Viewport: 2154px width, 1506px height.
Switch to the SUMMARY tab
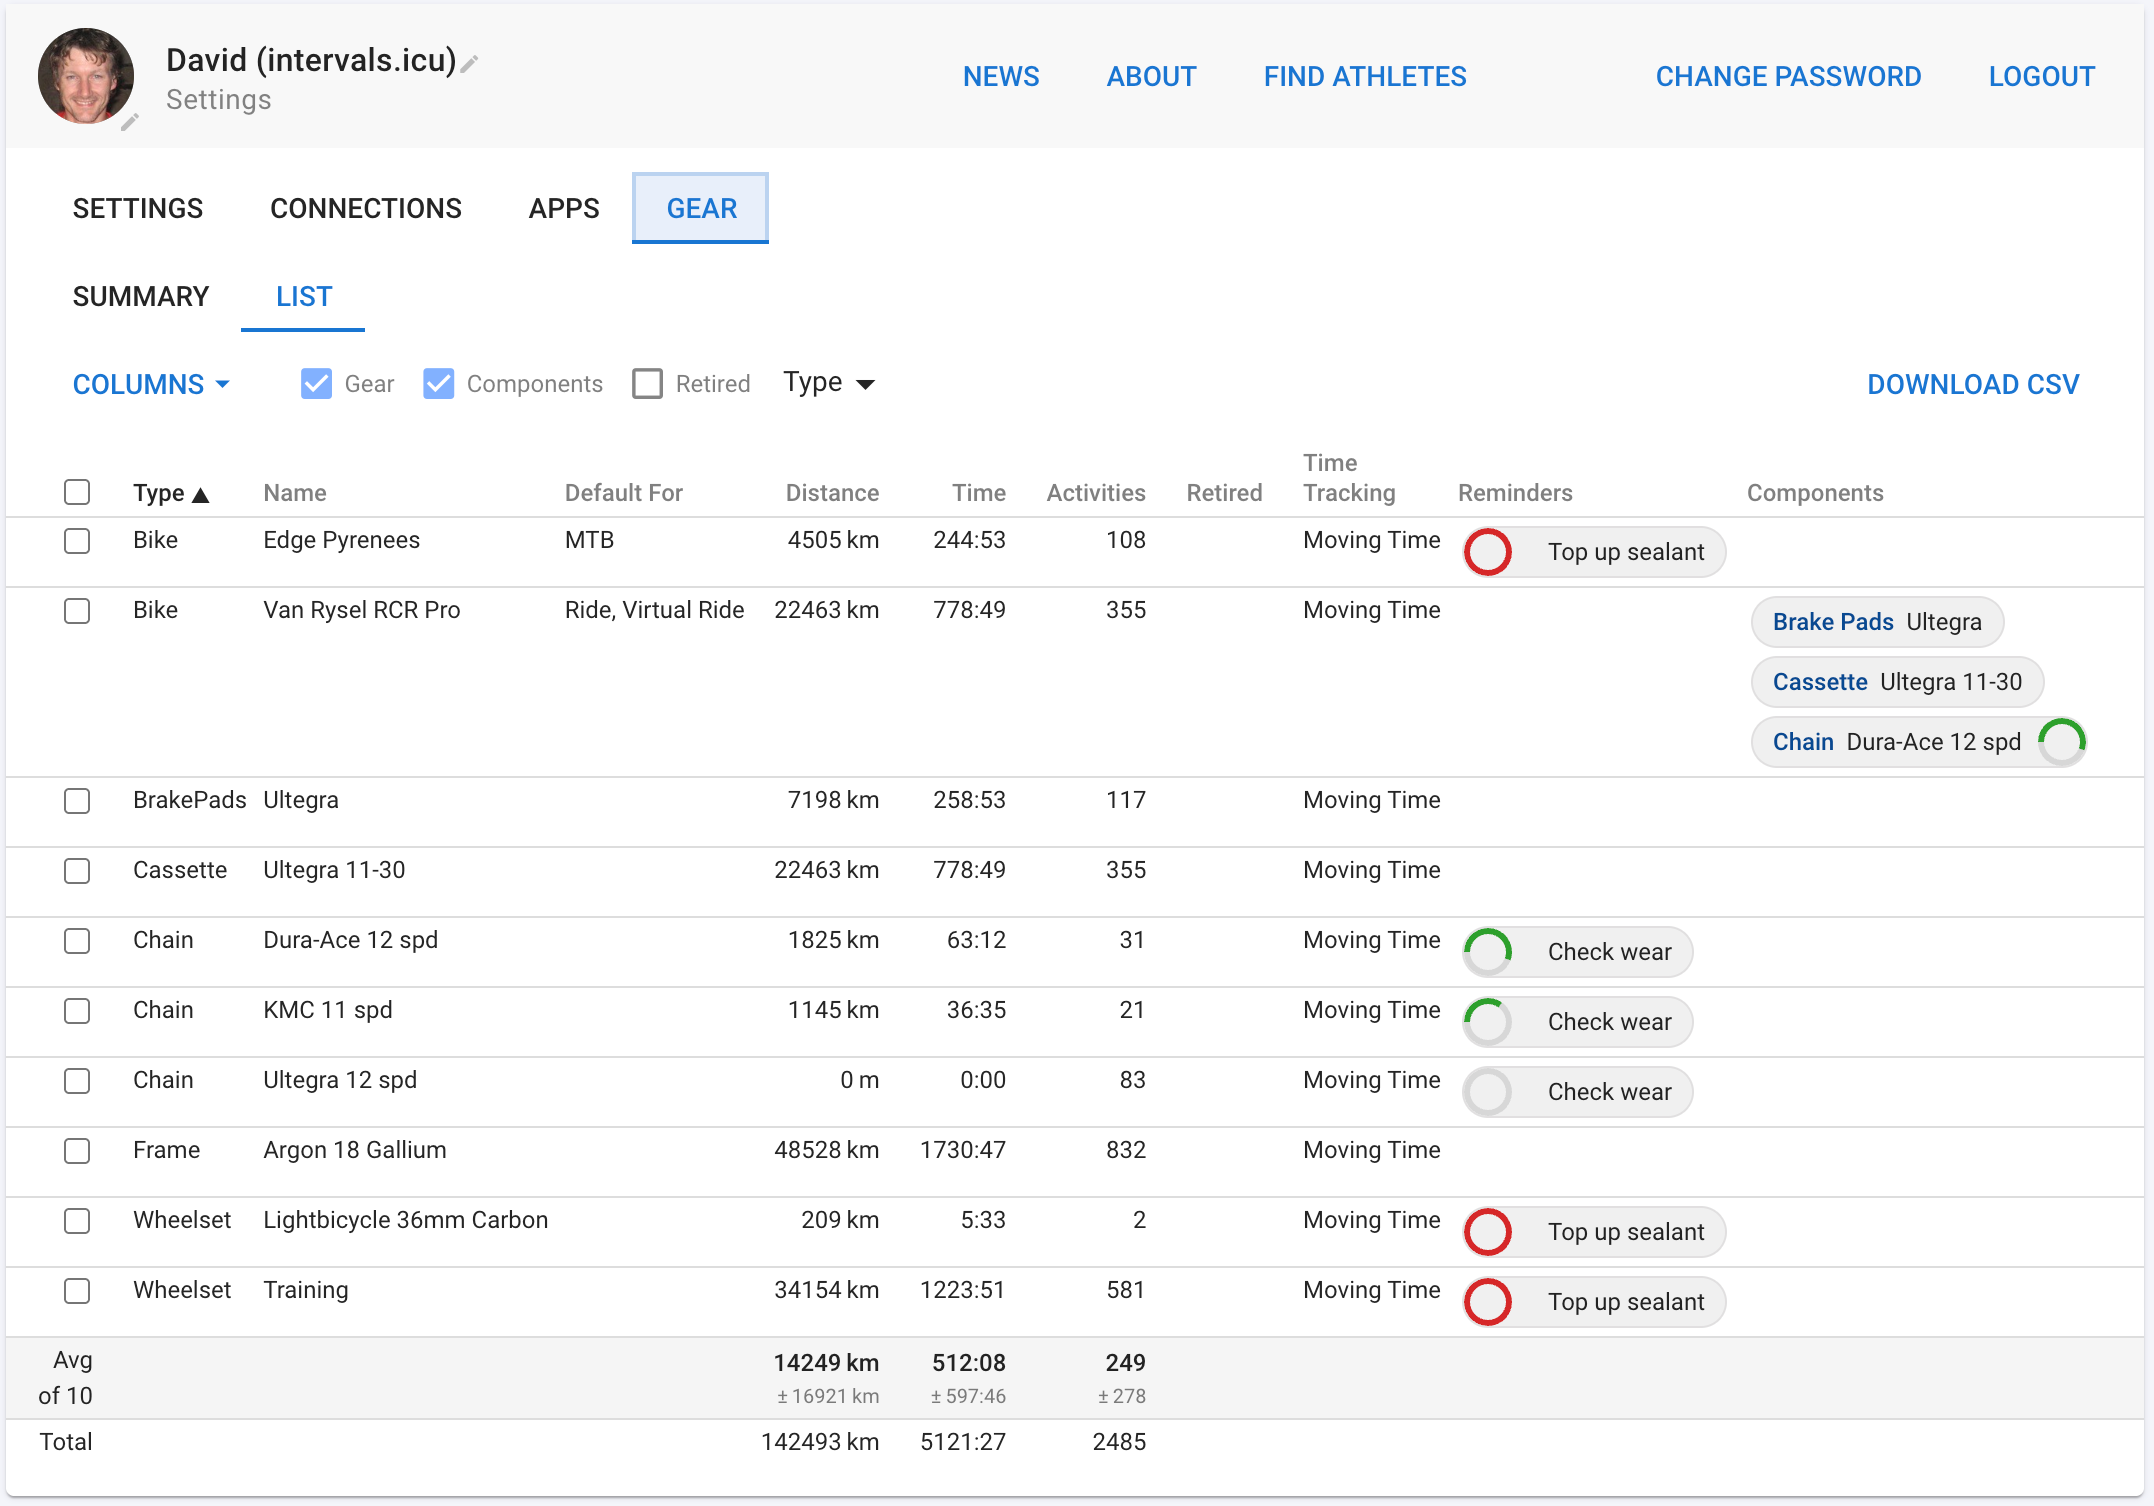[x=139, y=296]
